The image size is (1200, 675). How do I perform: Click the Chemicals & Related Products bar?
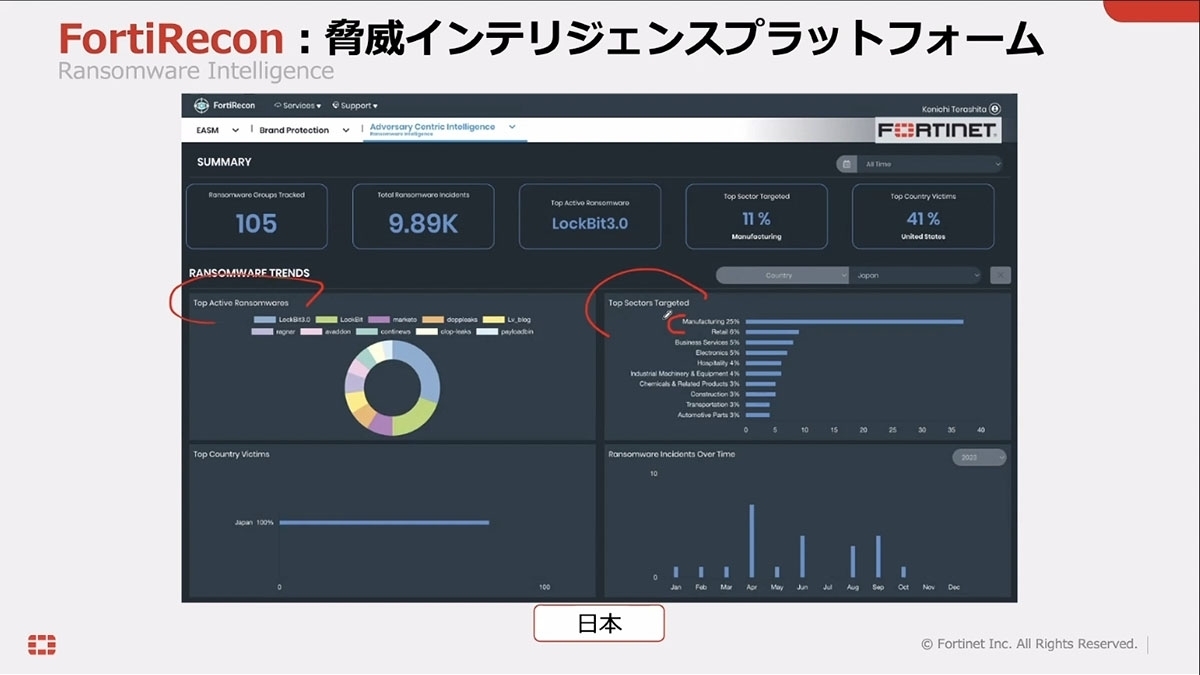point(760,384)
